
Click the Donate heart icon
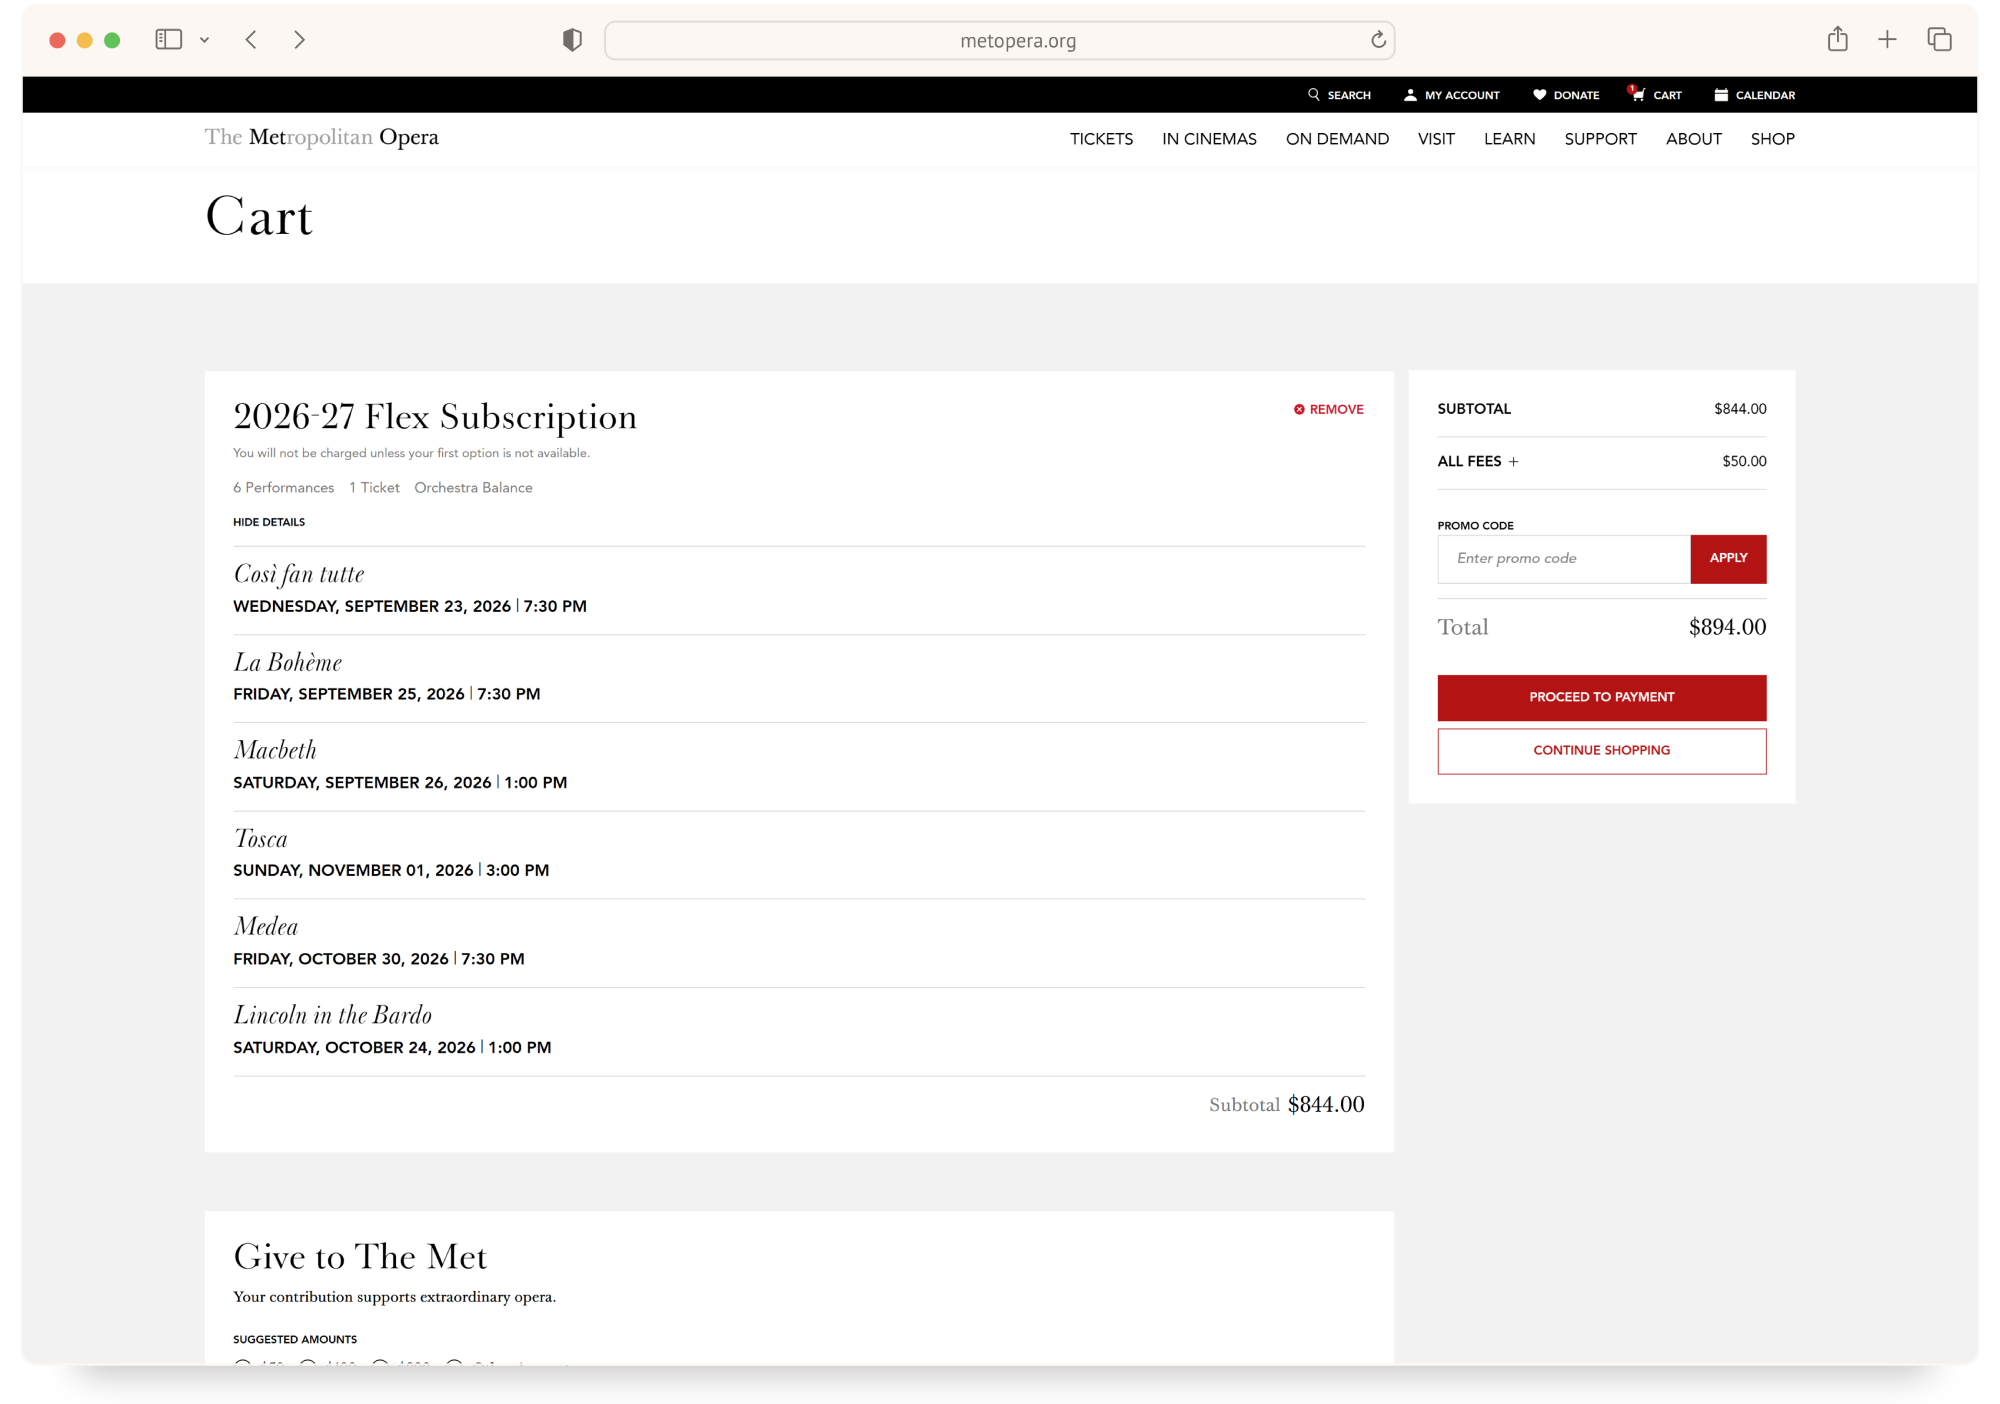pyautogui.click(x=1539, y=95)
